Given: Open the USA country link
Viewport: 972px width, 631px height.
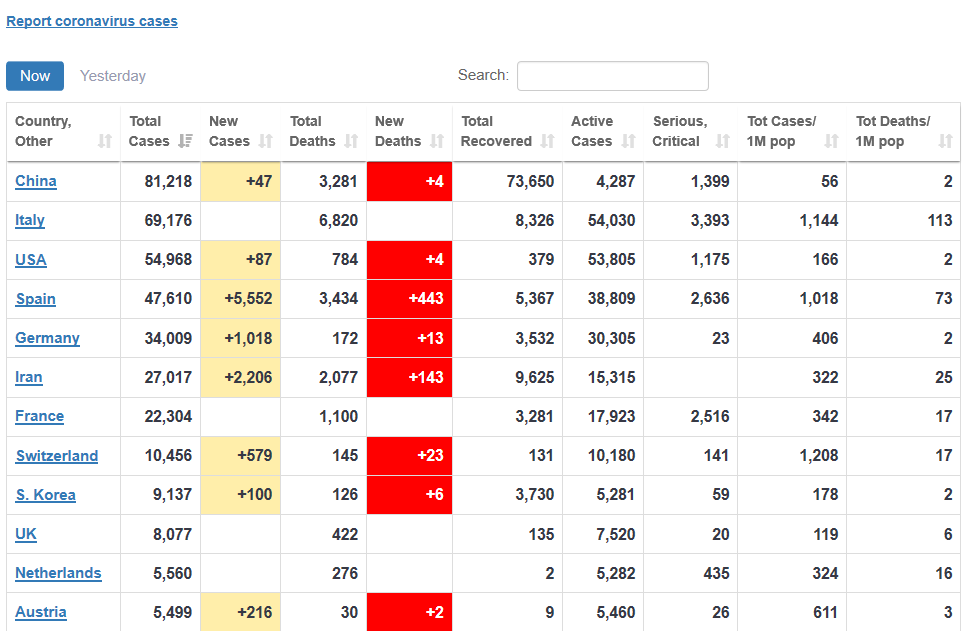Looking at the screenshot, I should click(x=31, y=259).
